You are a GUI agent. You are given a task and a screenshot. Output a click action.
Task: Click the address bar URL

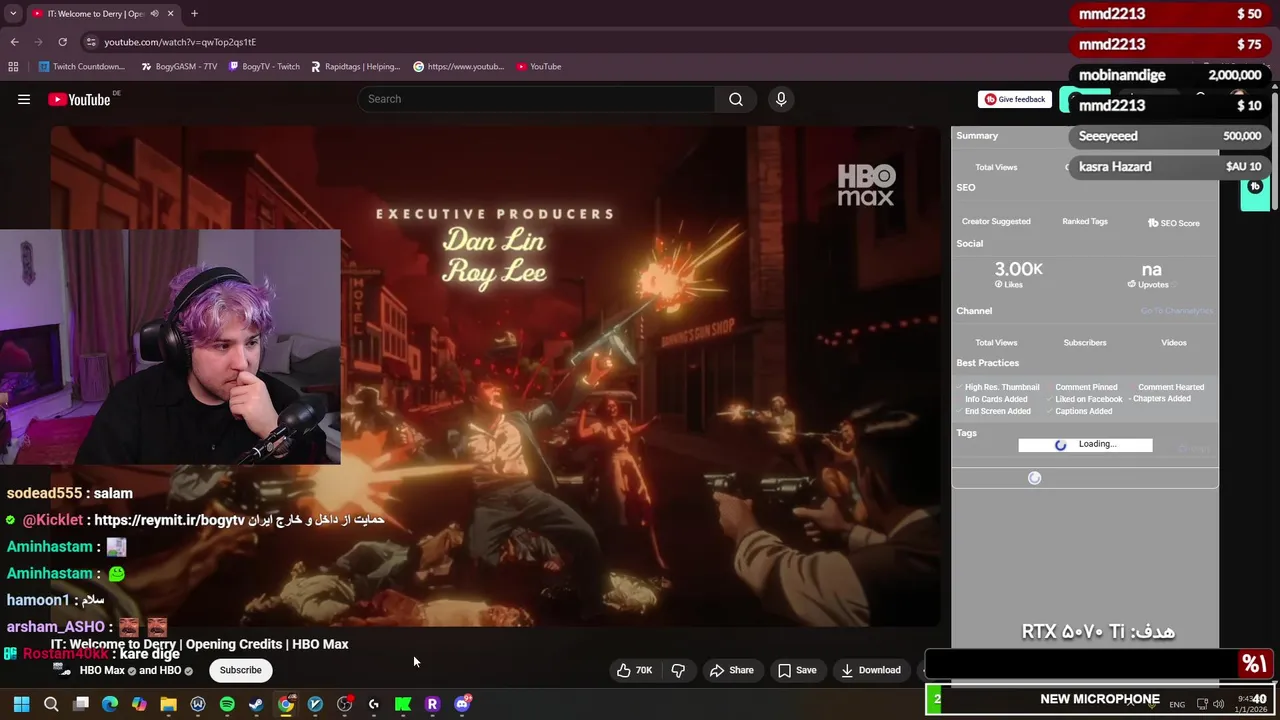point(180,42)
